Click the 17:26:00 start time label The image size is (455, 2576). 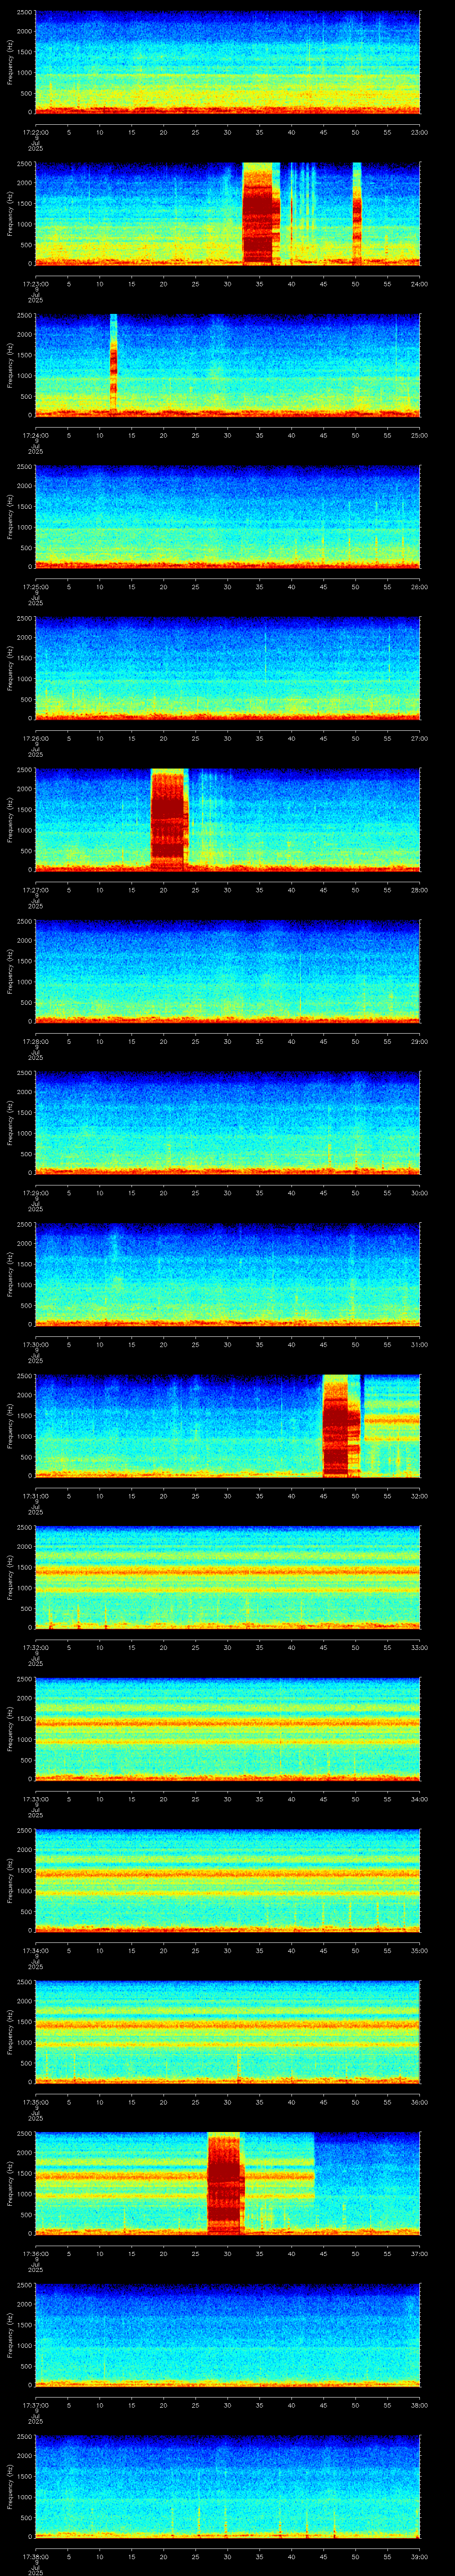[x=35, y=738]
